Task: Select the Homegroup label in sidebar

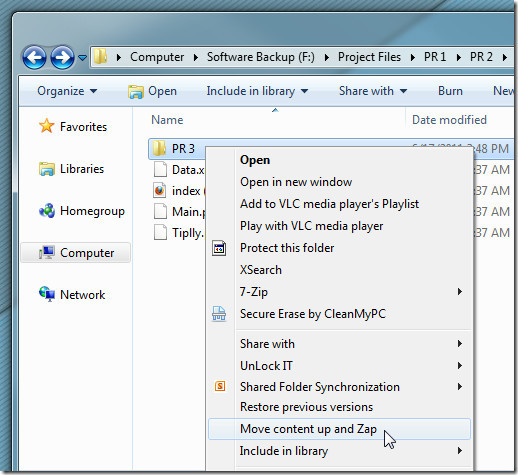Action: click(x=92, y=211)
